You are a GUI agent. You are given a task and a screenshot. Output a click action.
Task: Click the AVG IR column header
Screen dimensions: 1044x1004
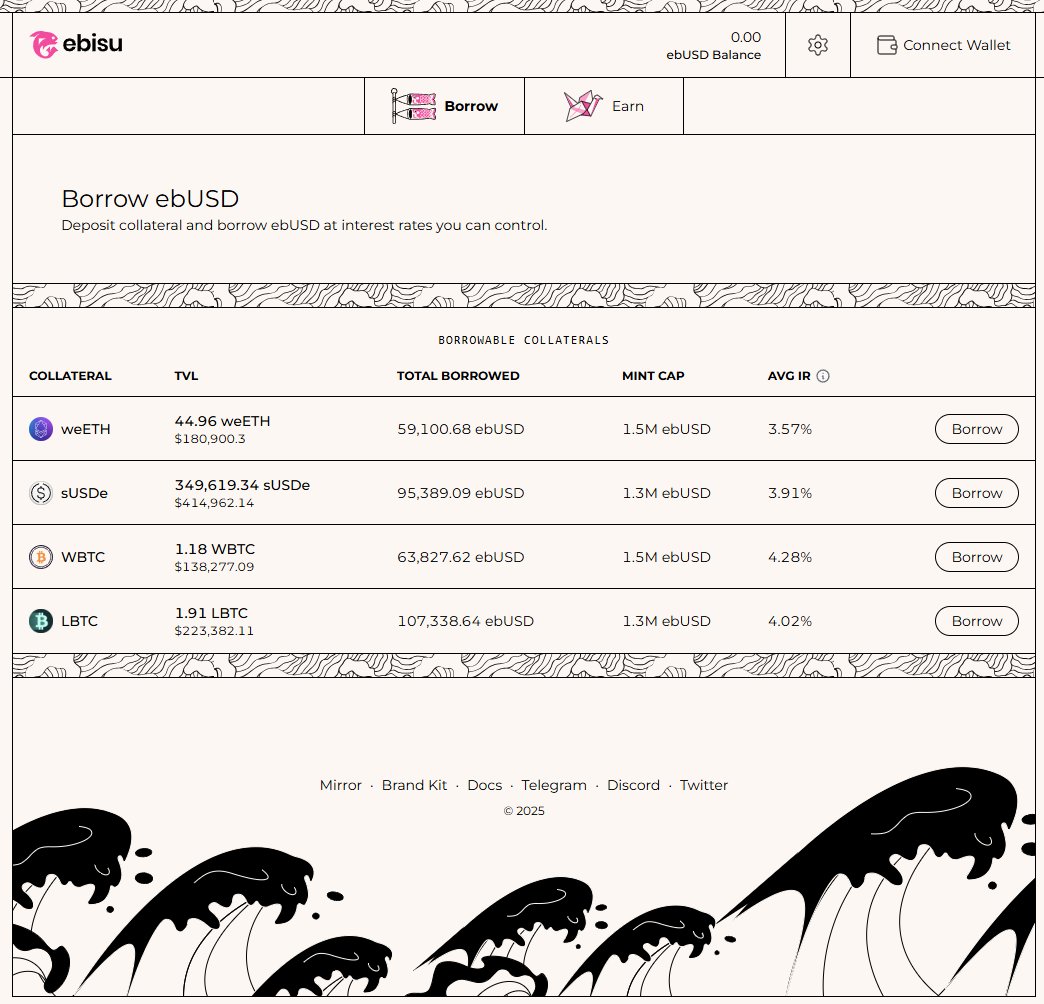789,376
